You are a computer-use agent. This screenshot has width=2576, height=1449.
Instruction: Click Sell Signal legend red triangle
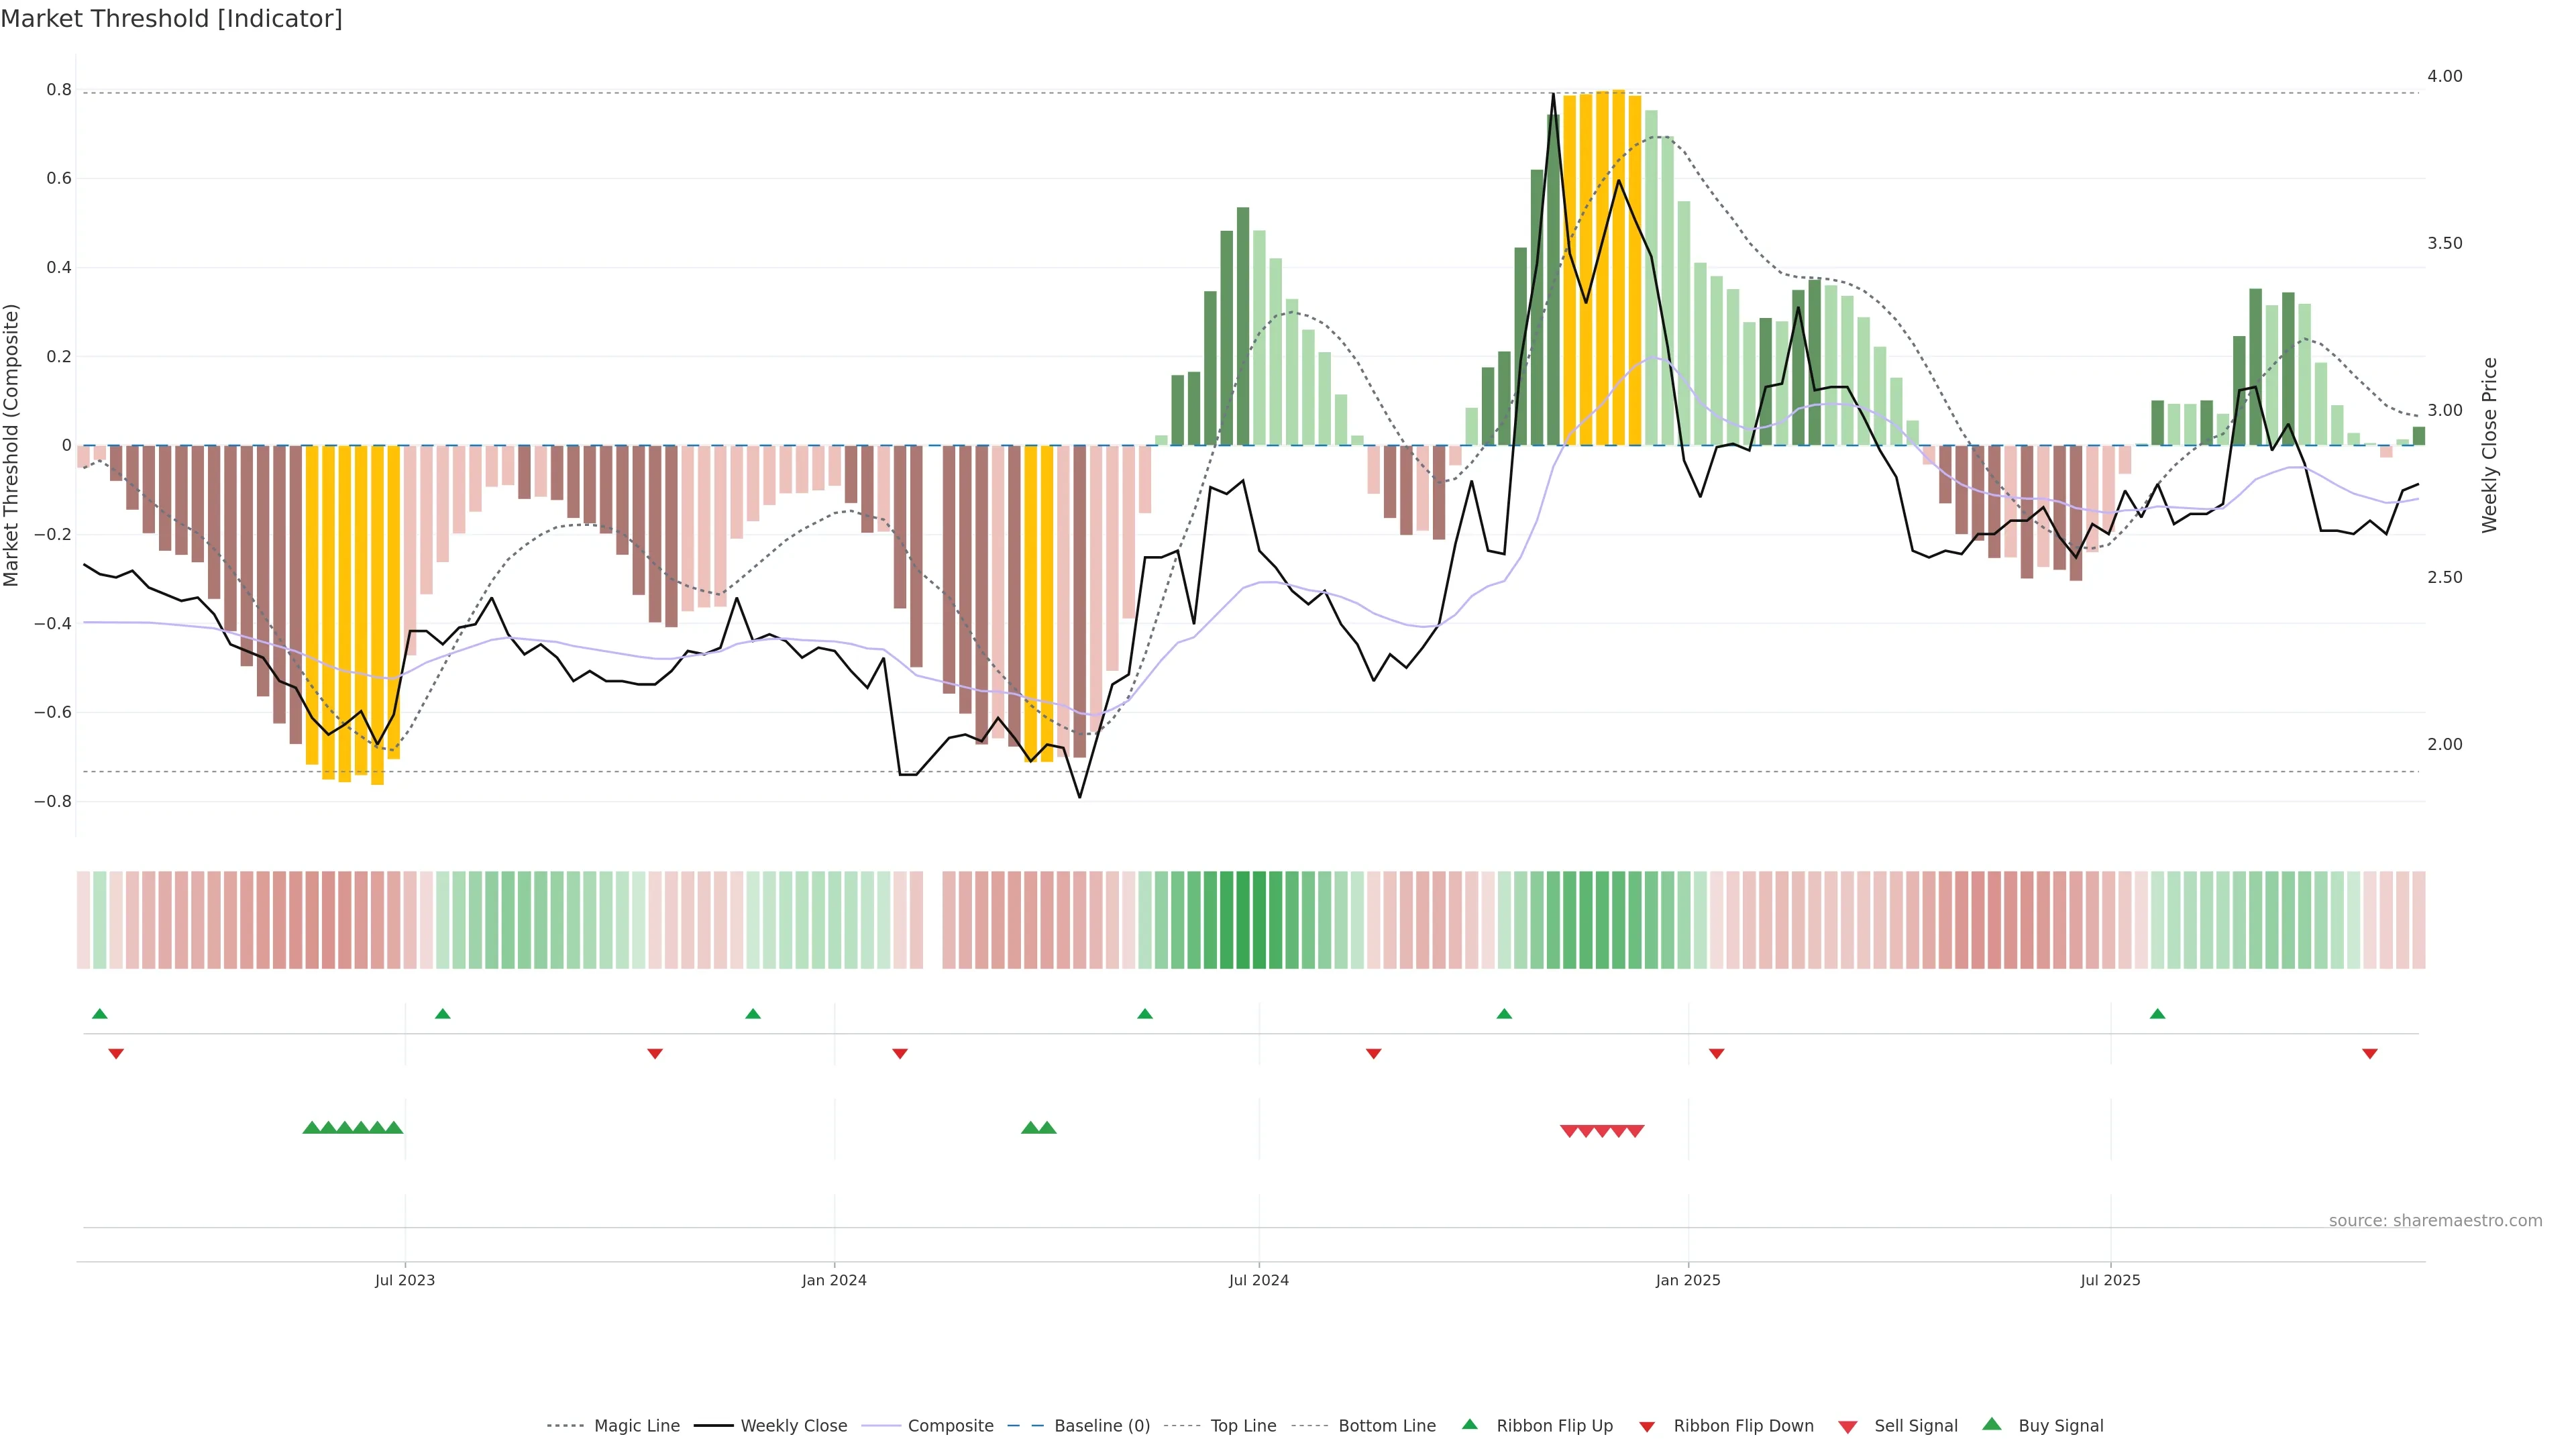pyautogui.click(x=1848, y=1427)
